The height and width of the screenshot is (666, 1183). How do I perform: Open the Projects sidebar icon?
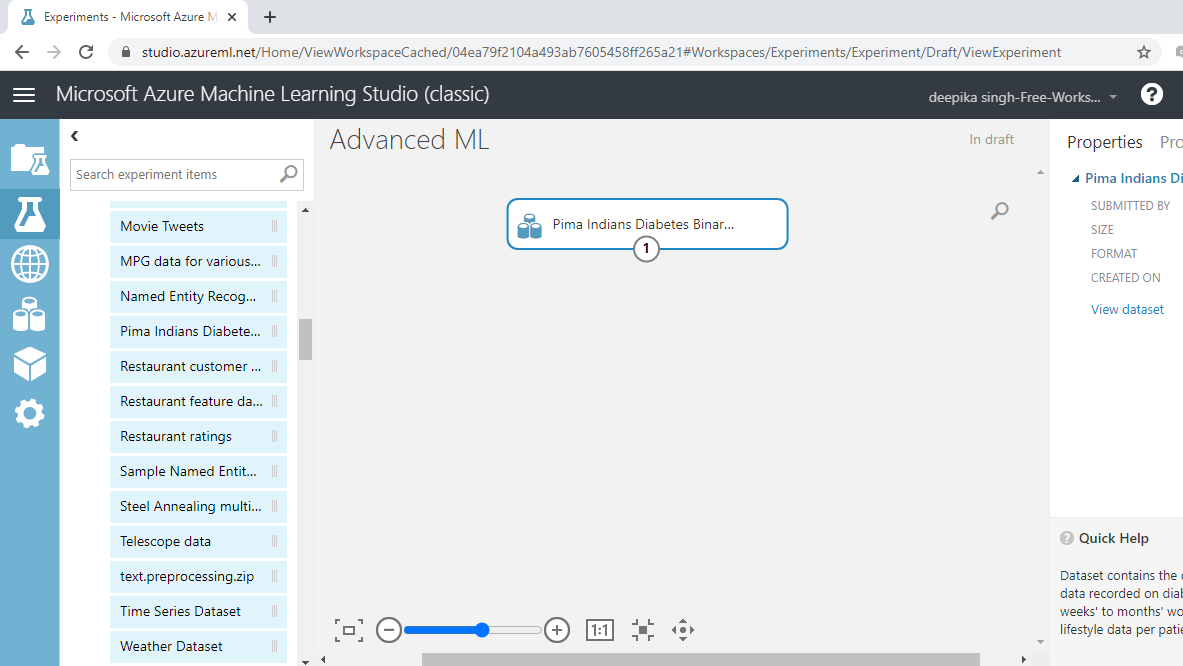[29, 160]
